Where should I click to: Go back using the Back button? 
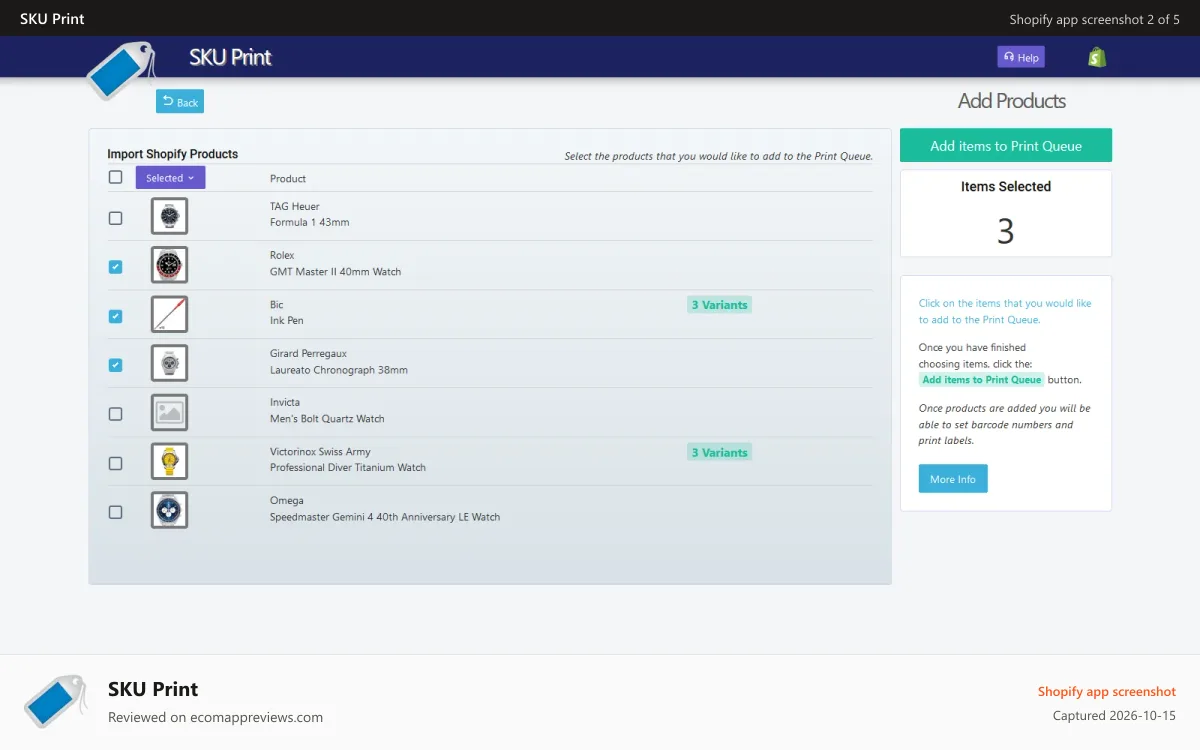tap(180, 101)
